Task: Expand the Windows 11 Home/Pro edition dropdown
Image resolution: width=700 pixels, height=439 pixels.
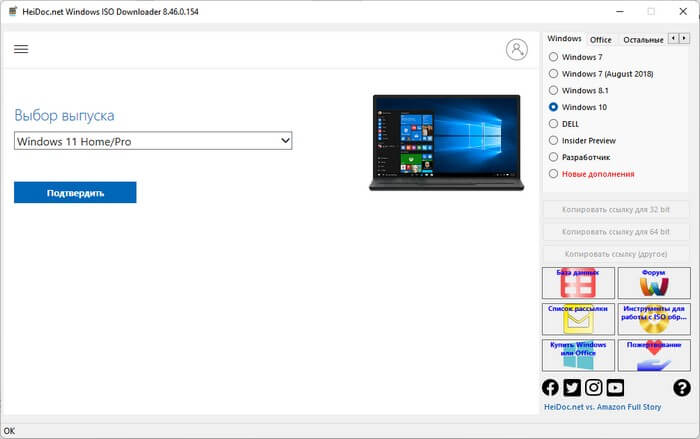Action: (x=153, y=141)
